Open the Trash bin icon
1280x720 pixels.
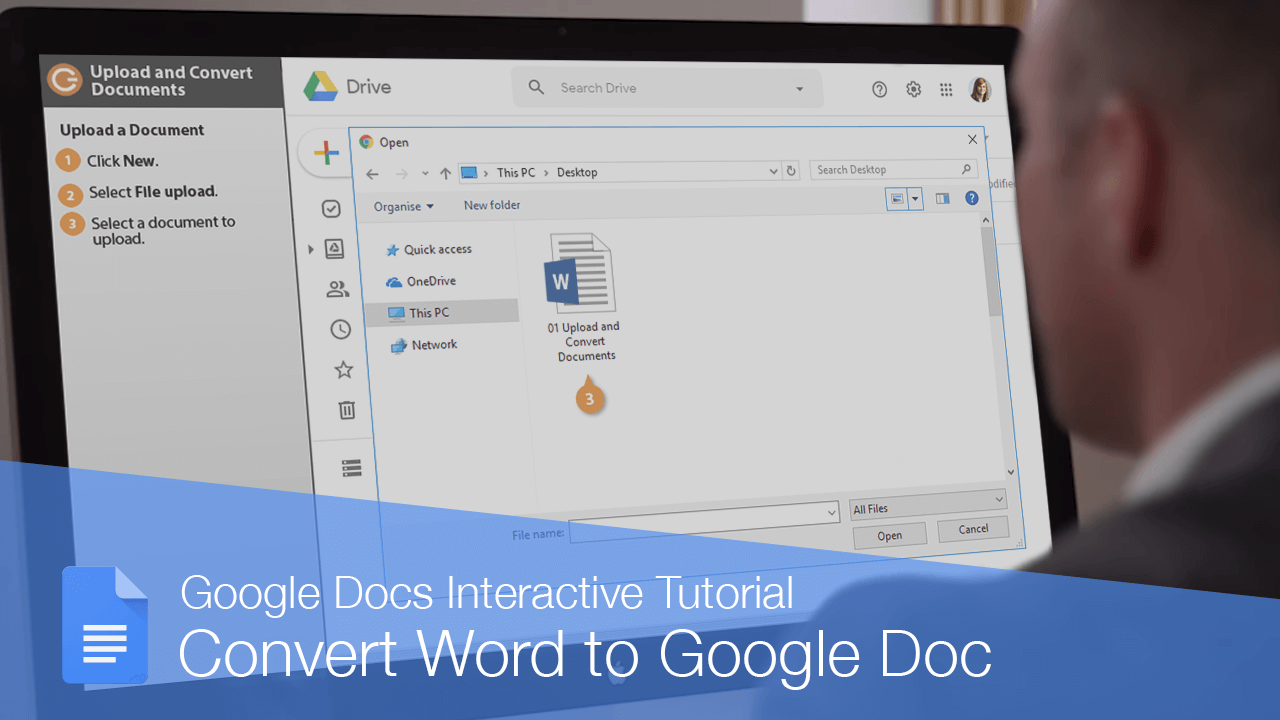point(346,409)
